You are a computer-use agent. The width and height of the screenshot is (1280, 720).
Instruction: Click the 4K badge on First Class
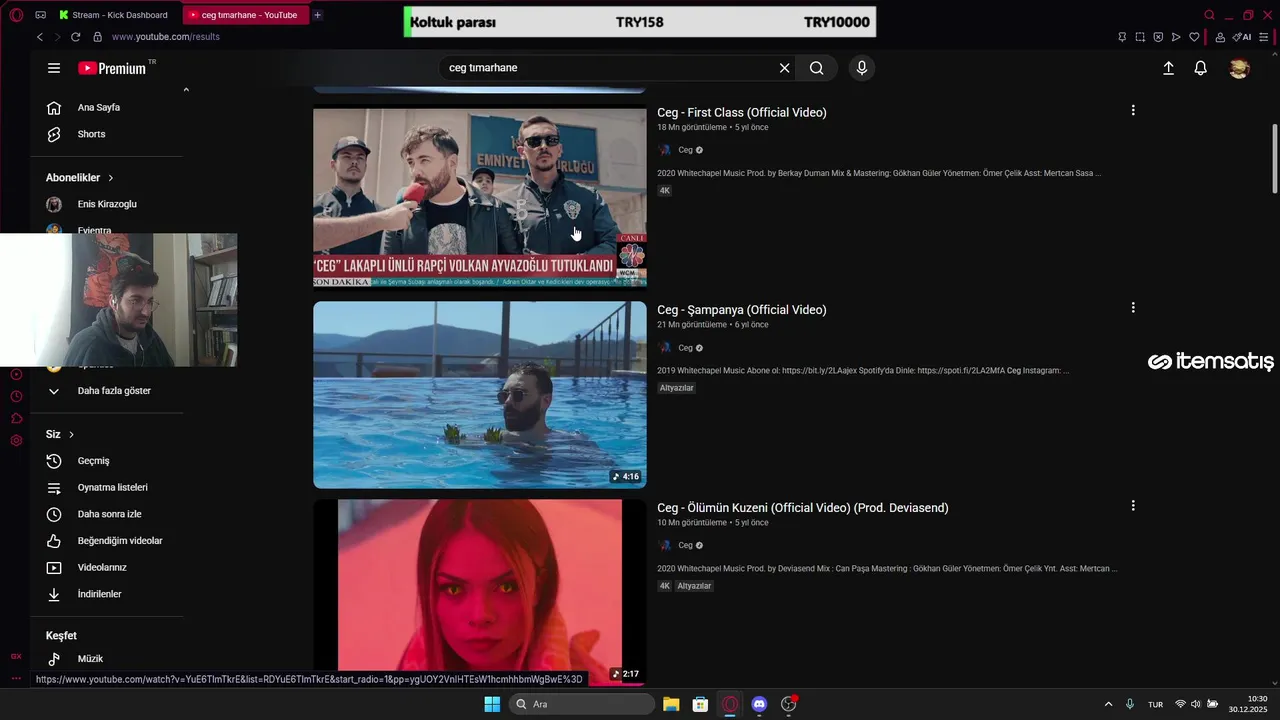coord(665,191)
